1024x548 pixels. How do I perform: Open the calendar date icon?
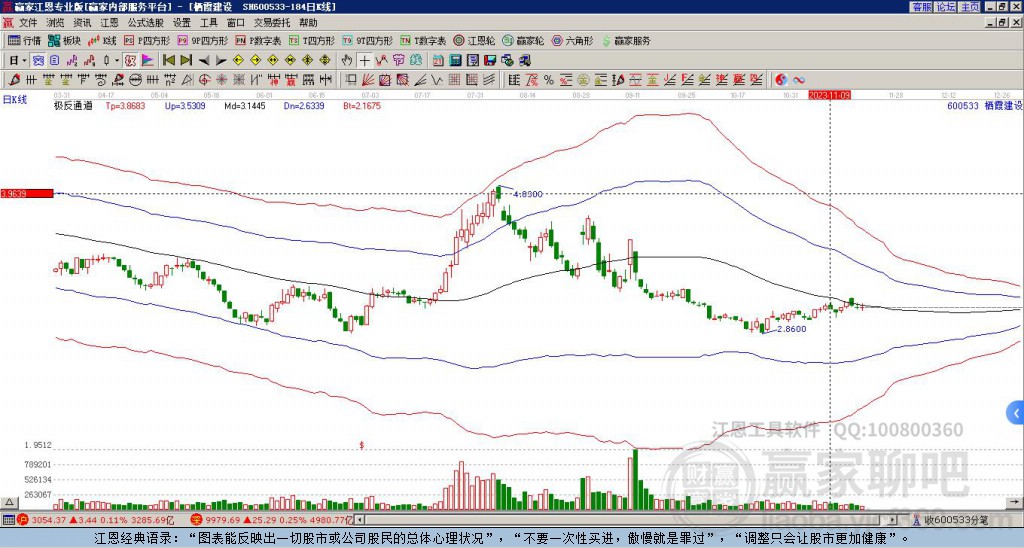438,60
